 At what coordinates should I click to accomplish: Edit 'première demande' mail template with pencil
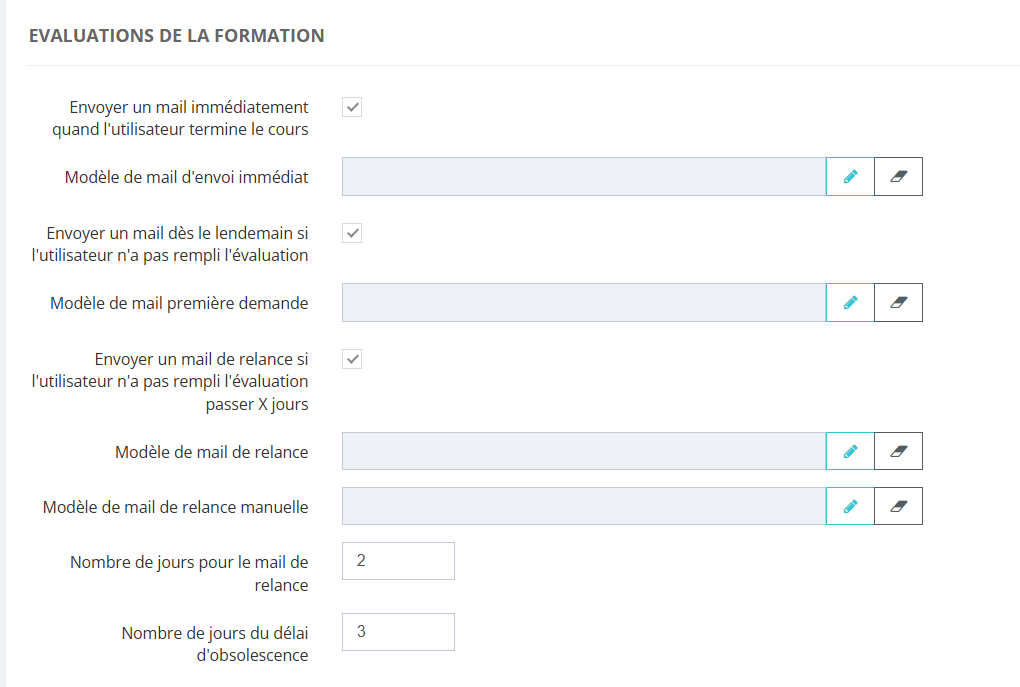click(850, 302)
